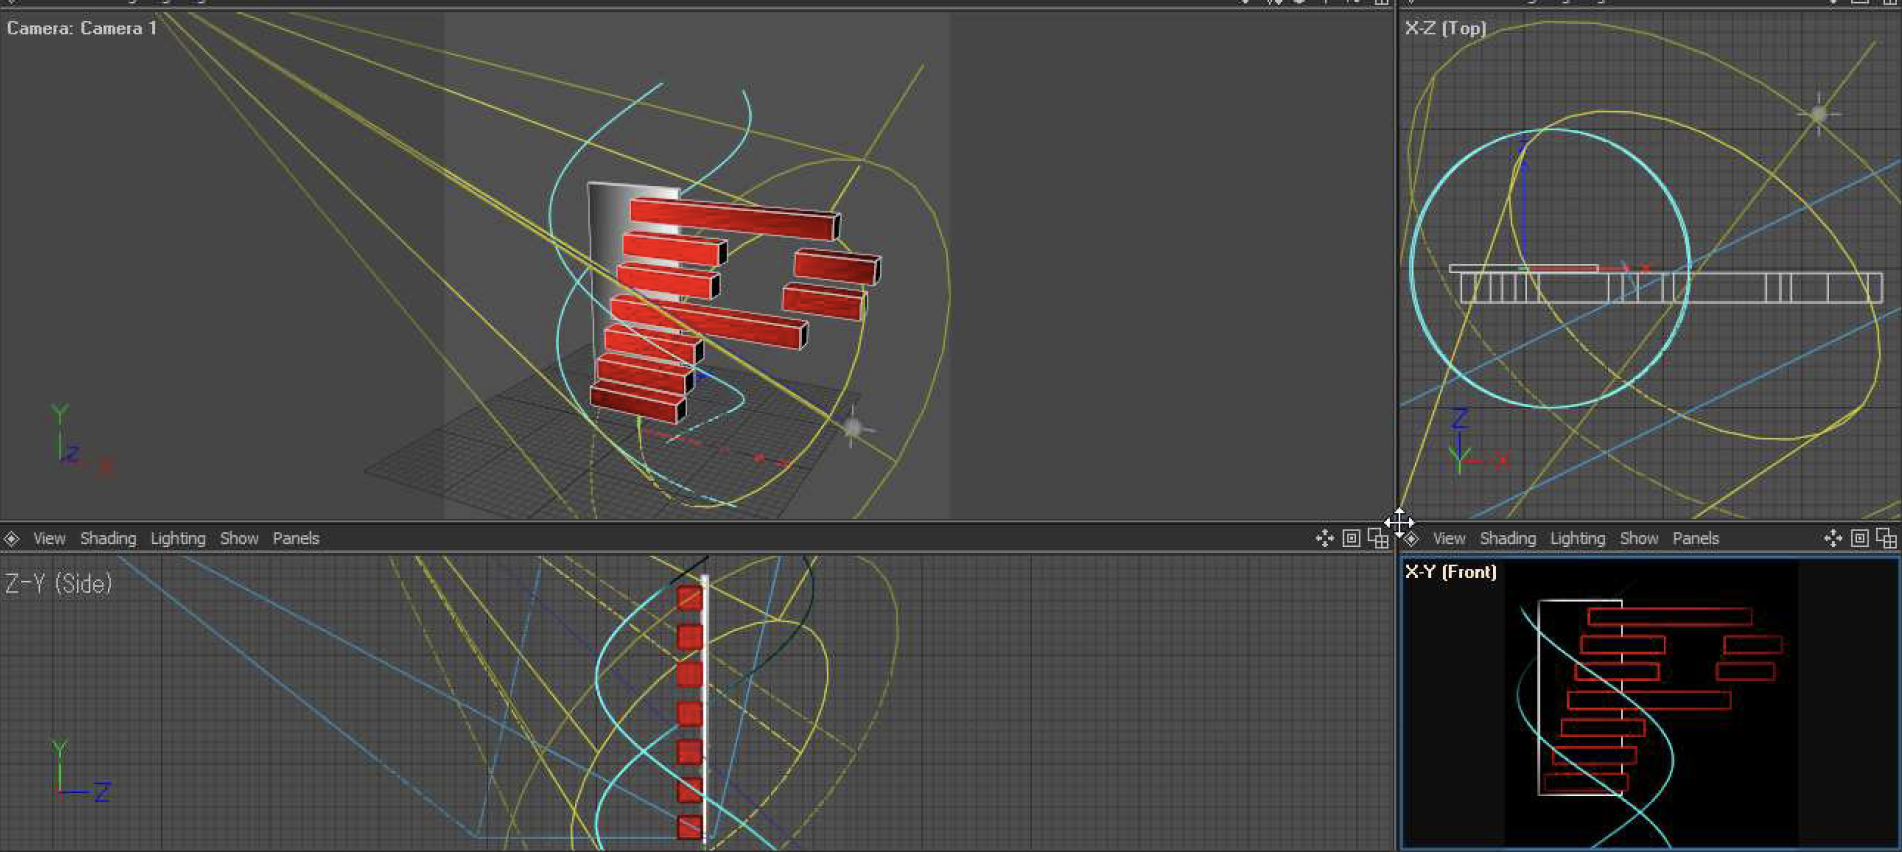Toggle the multi-pane layout icon above Front viewport
The image size is (1902, 852).
point(1886,539)
